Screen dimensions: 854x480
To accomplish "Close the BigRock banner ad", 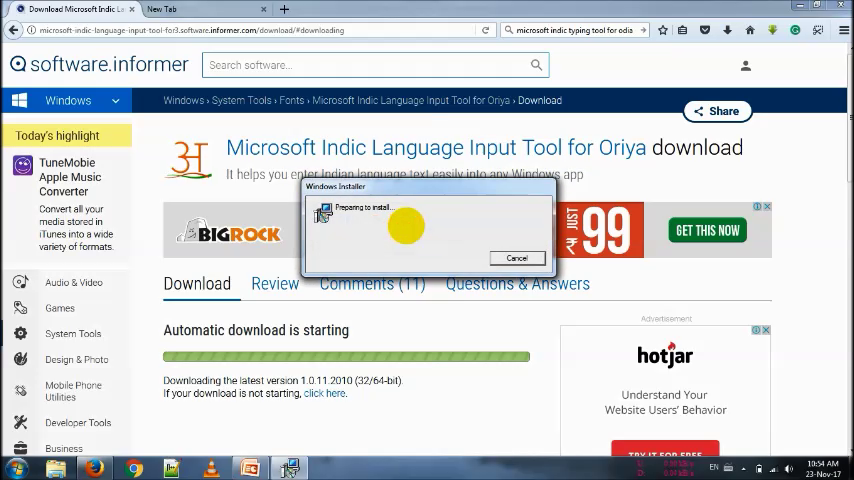I will (767, 206).
